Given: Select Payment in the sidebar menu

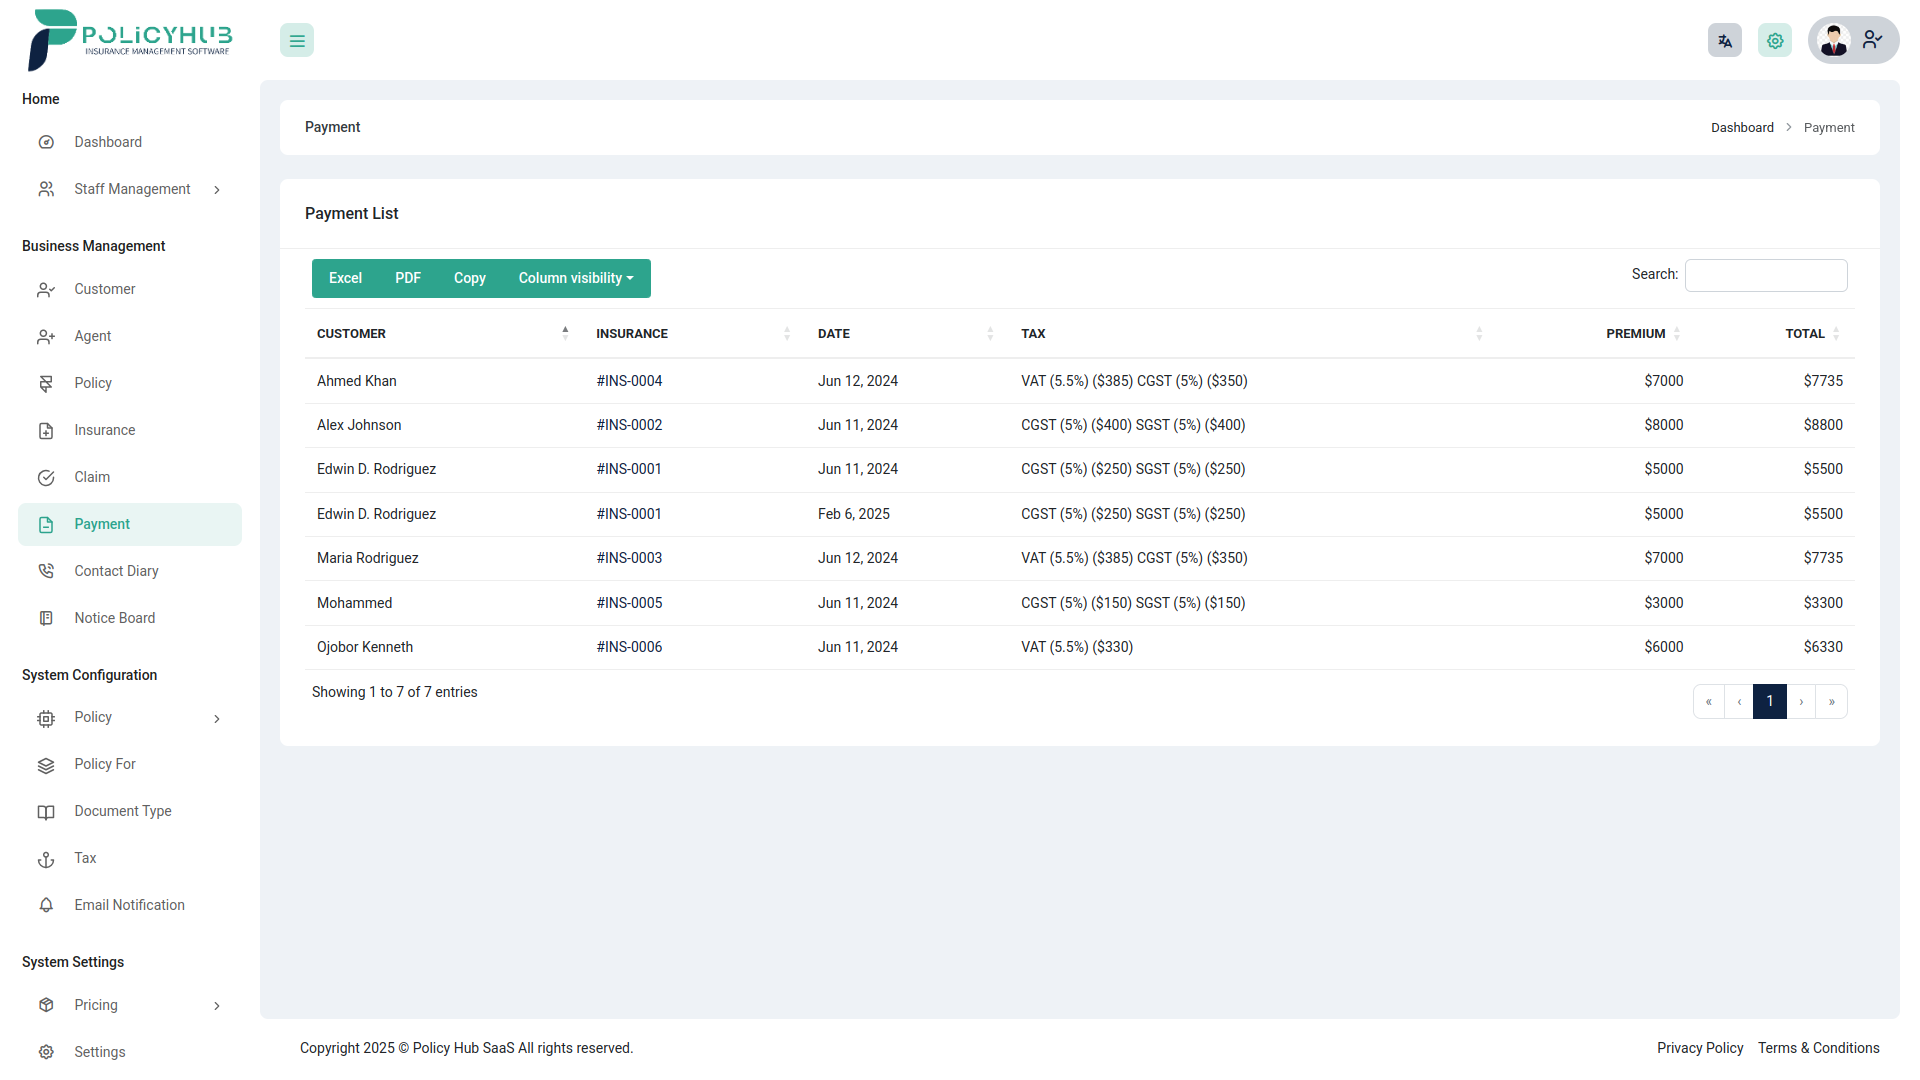Looking at the screenshot, I should [x=103, y=523].
